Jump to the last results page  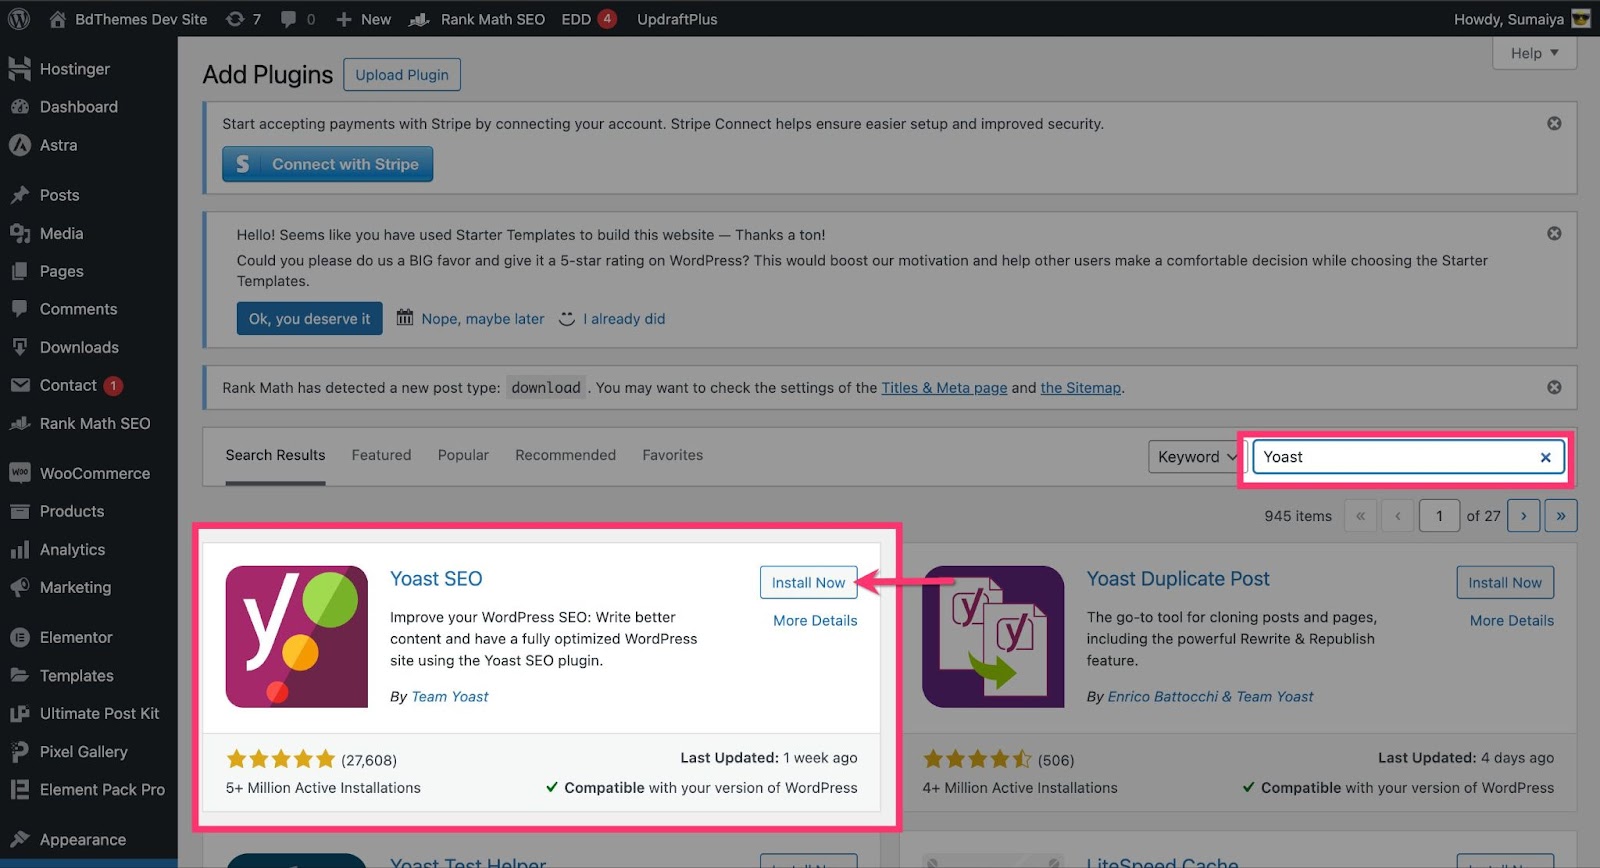click(x=1560, y=516)
